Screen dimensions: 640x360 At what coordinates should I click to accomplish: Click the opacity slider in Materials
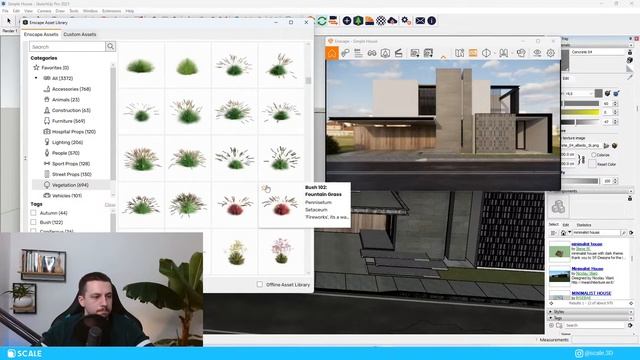pyautogui.click(x=580, y=181)
